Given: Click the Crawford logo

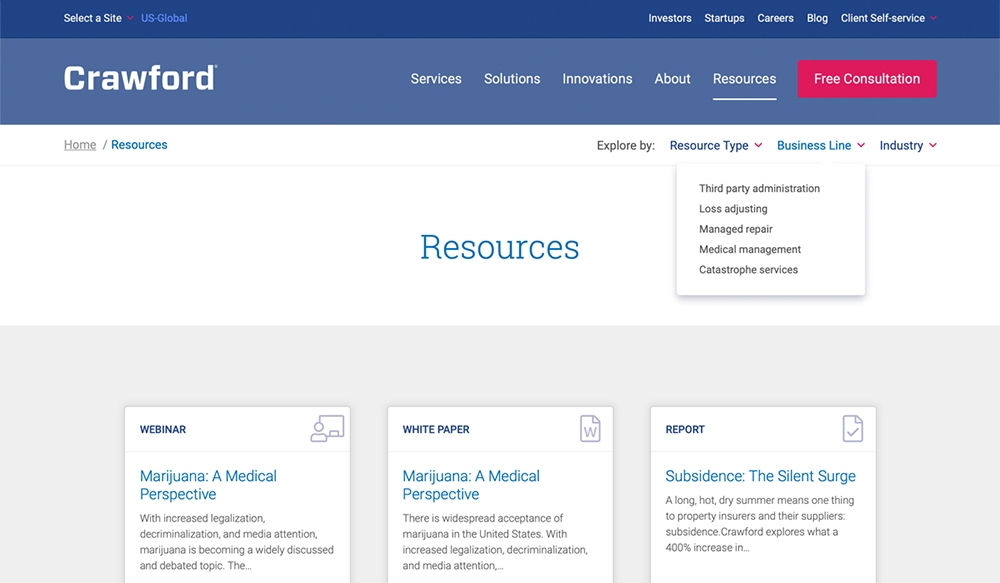Looking at the screenshot, I should coord(140,78).
